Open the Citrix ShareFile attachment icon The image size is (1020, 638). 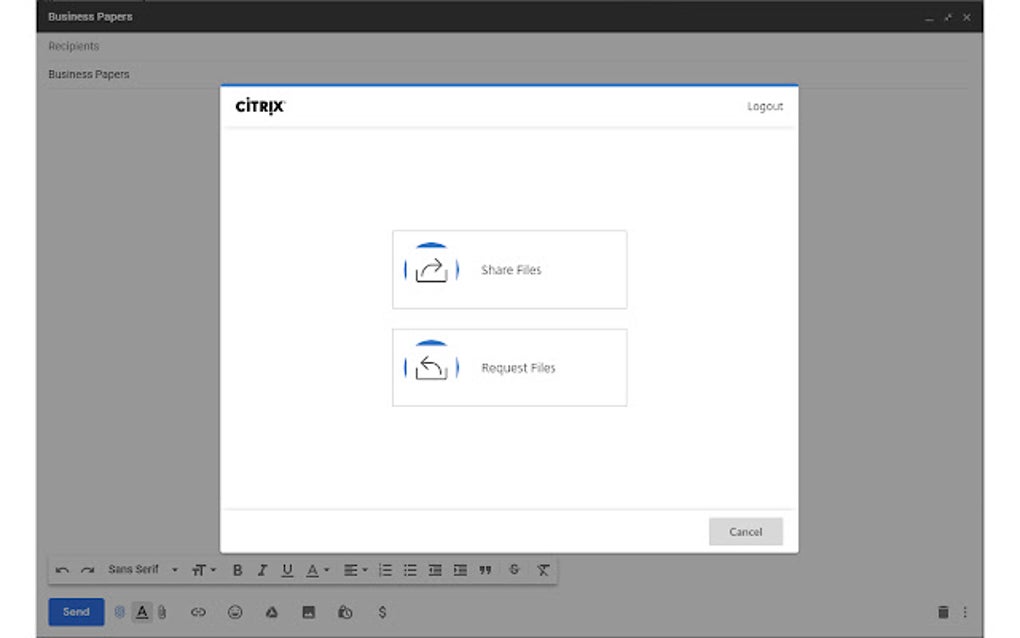point(120,612)
